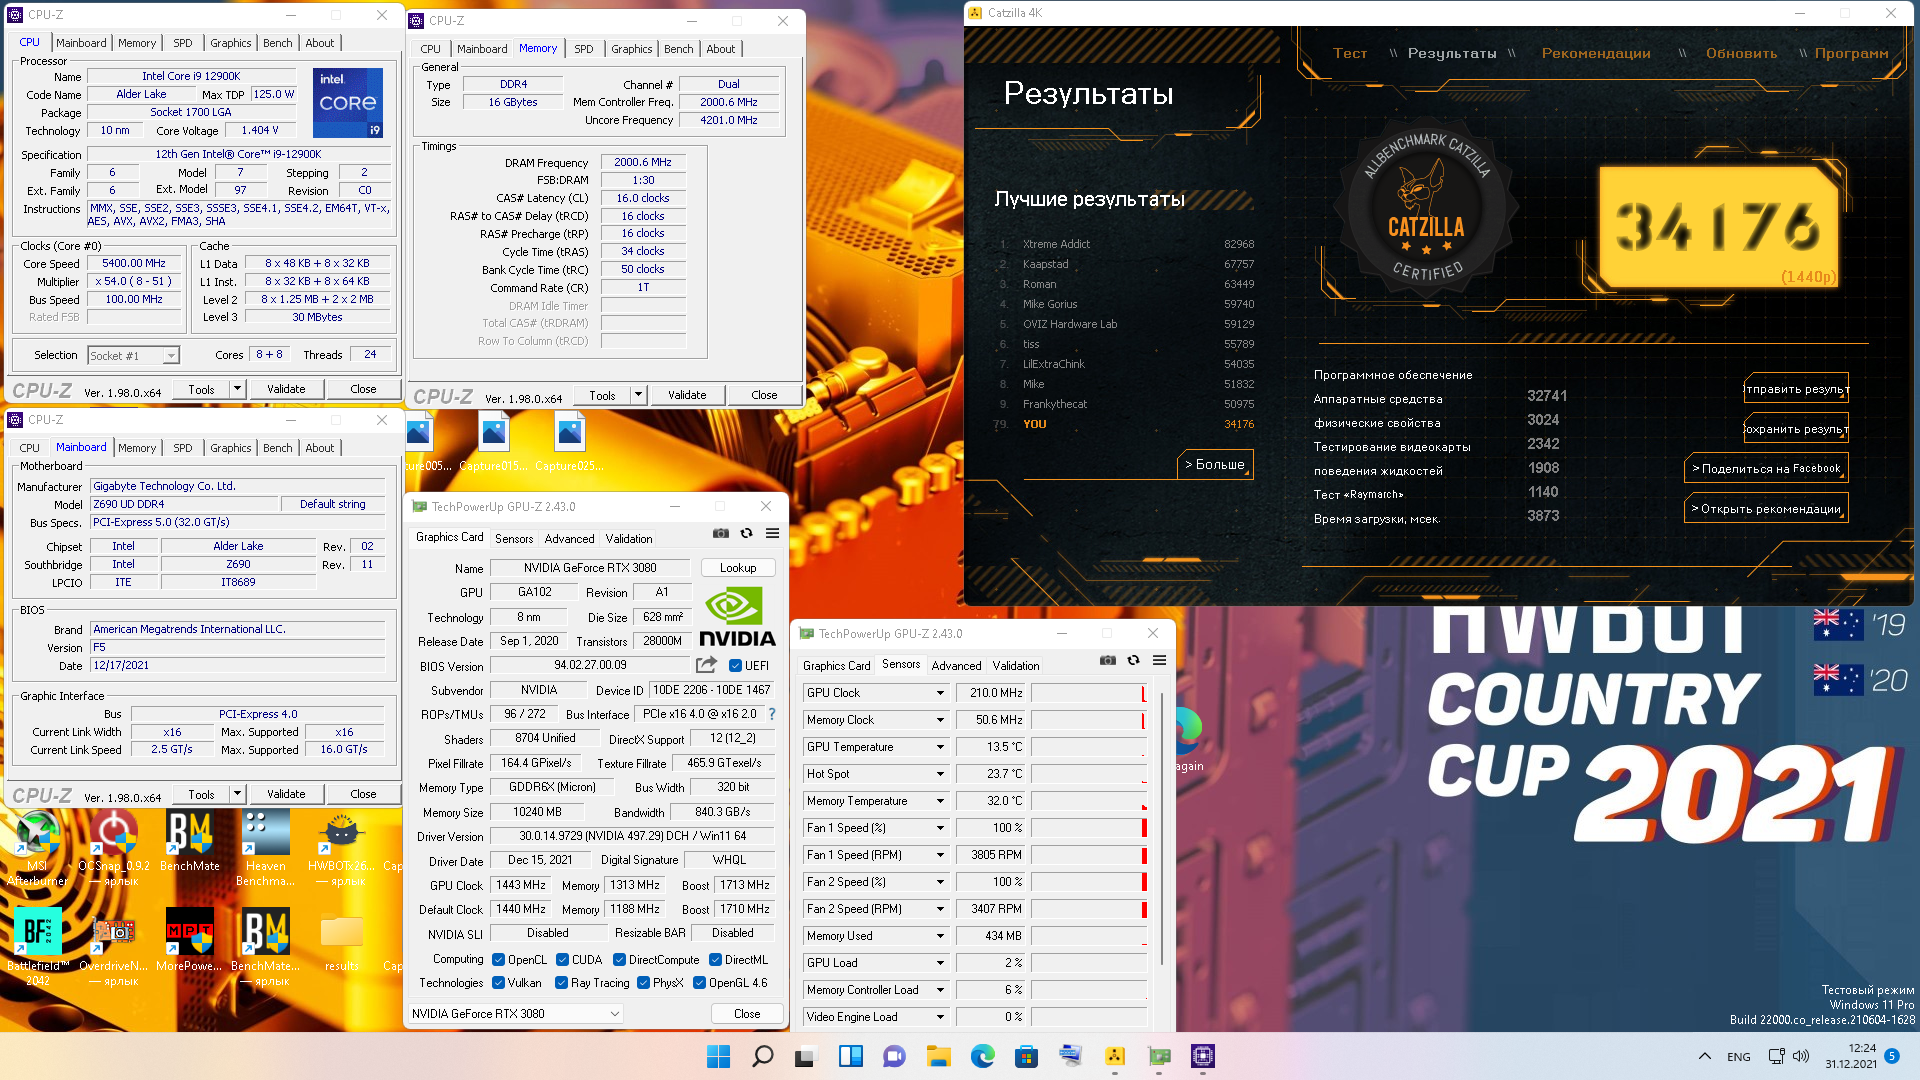Viewport: 1920px width, 1080px height.
Task: Open File Explorer from the taskbar
Action: 938,1056
